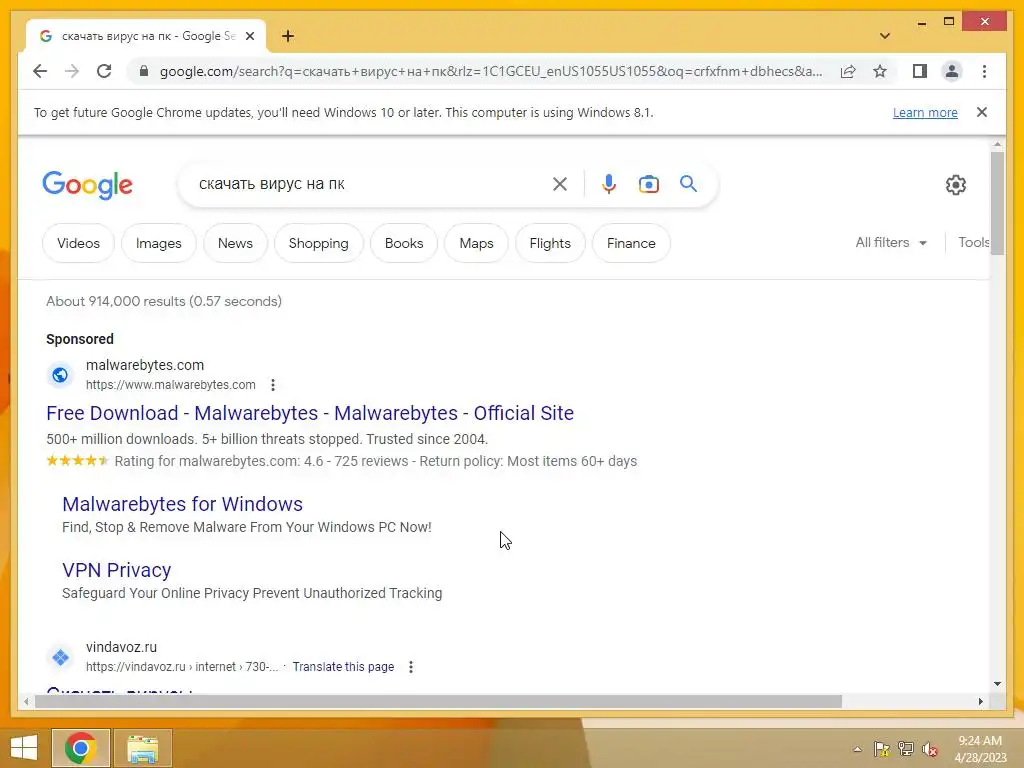Switch to the Flights filter
The height and width of the screenshot is (768, 1024).
(x=550, y=243)
